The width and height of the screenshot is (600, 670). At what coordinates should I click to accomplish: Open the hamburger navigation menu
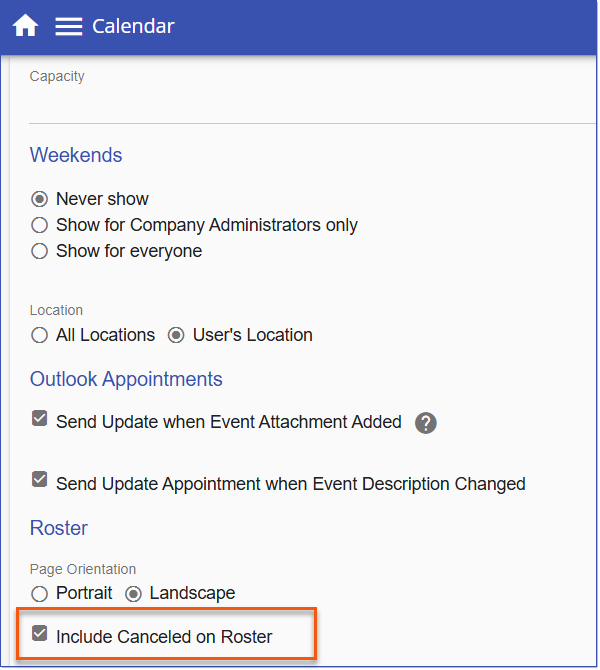(68, 26)
